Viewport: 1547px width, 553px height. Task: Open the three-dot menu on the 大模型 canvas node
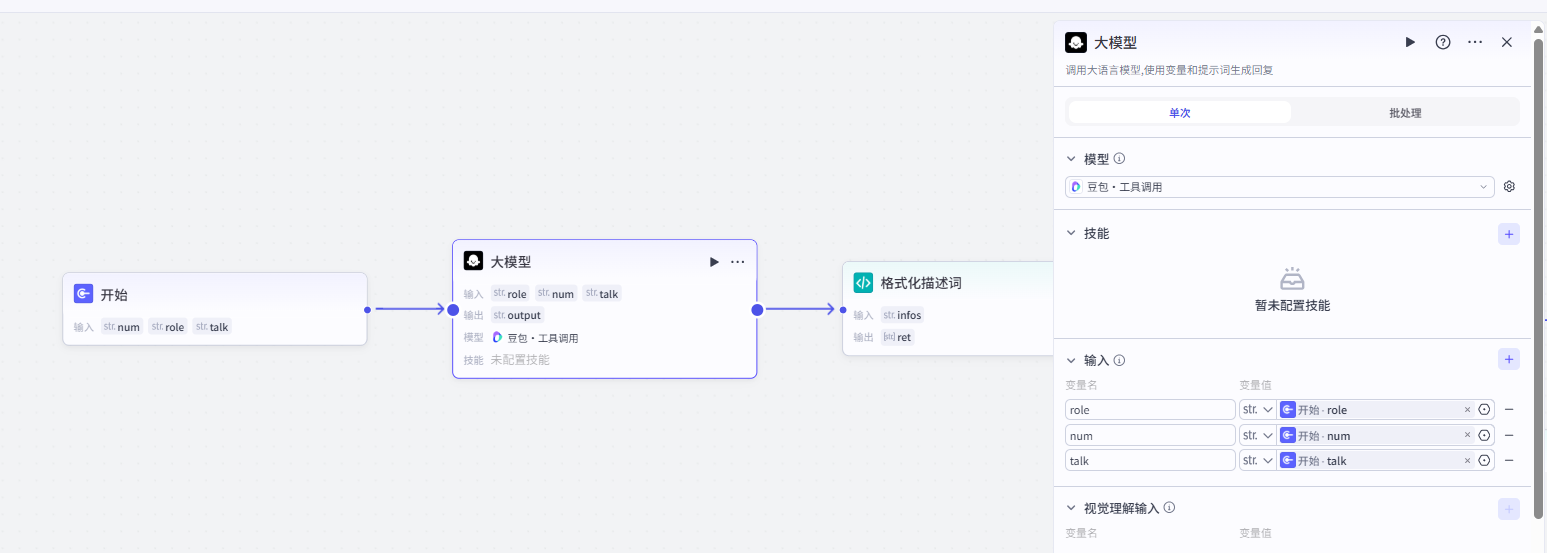(738, 262)
